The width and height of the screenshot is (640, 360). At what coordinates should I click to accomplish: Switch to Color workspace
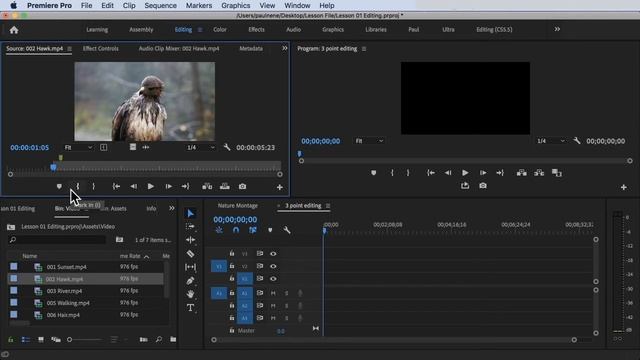220,29
